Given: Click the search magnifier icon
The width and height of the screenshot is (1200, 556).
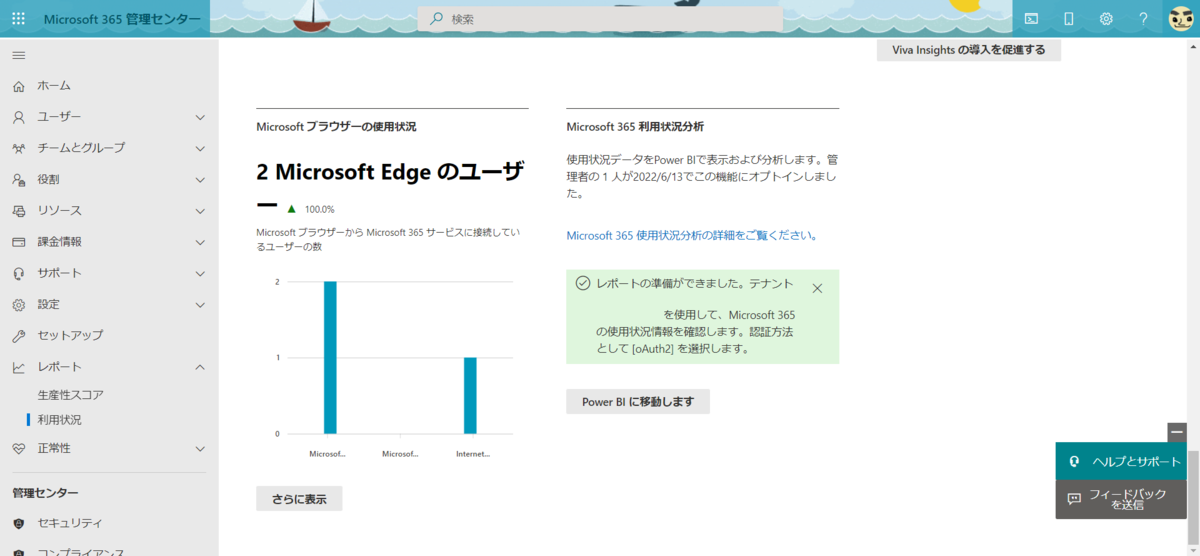Looking at the screenshot, I should pos(436,19).
